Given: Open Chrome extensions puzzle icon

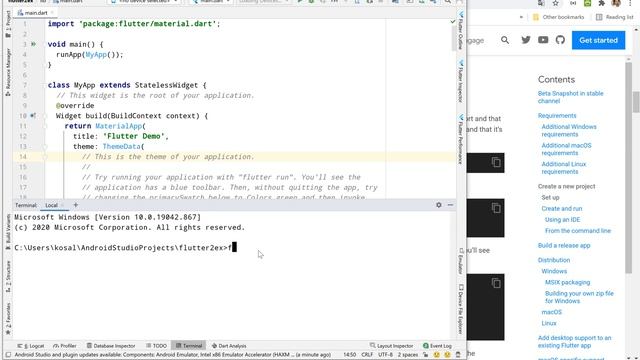Looking at the screenshot, I should [x=601, y=3].
